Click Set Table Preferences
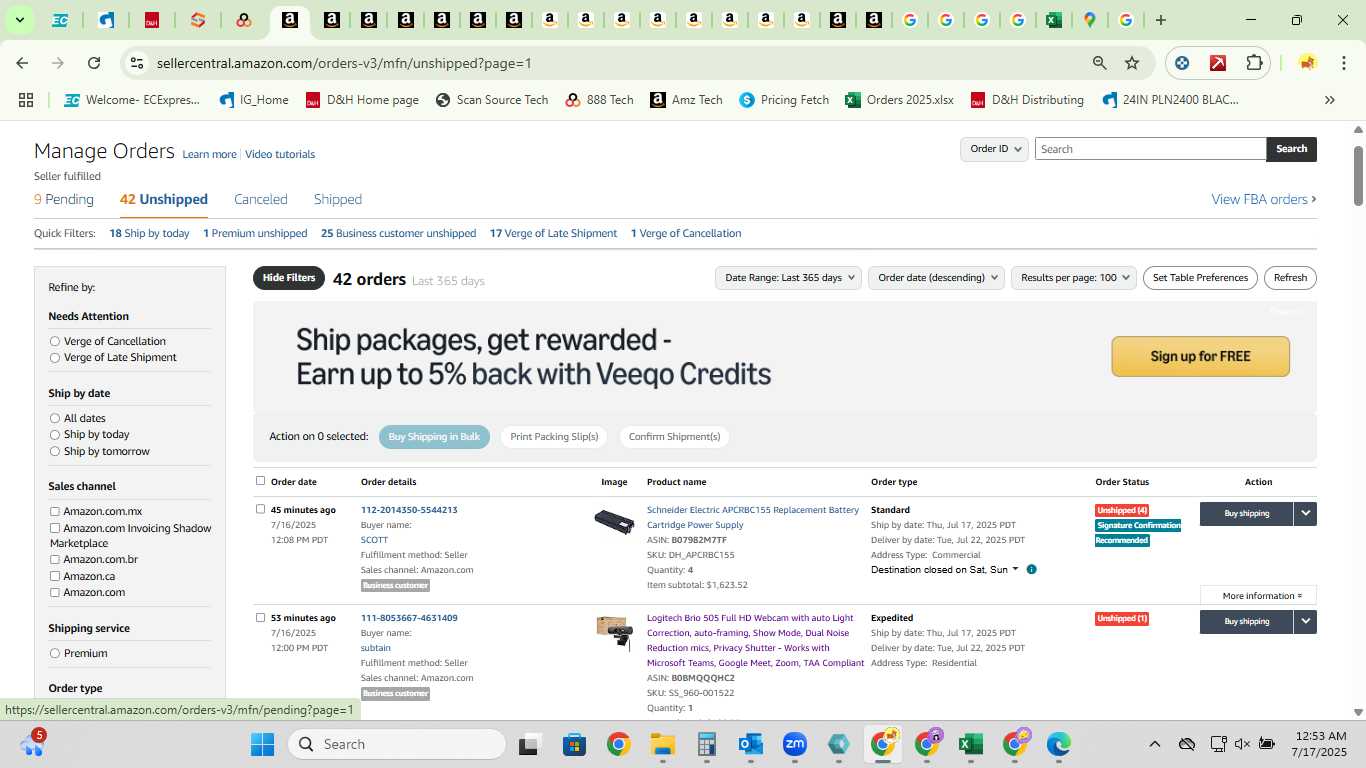 [1200, 278]
